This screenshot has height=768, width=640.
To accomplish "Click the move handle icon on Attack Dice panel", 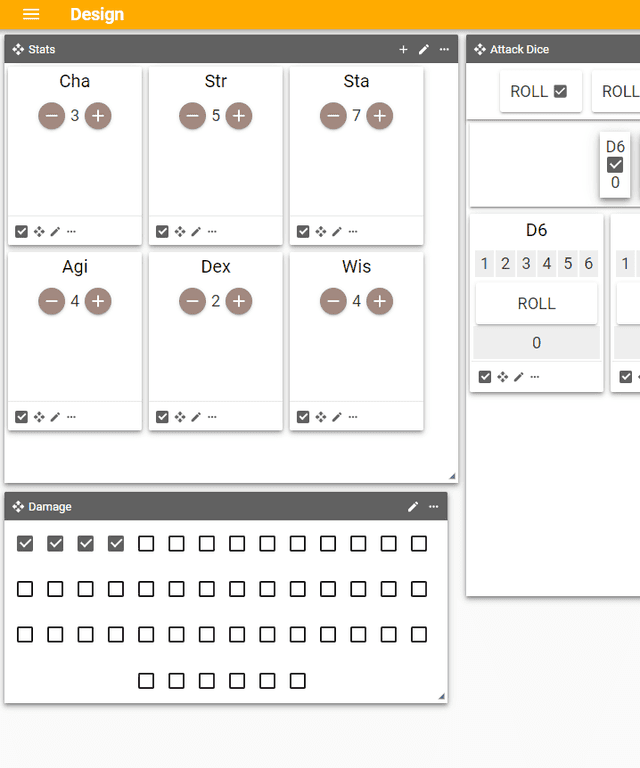I will pyautogui.click(x=480, y=49).
